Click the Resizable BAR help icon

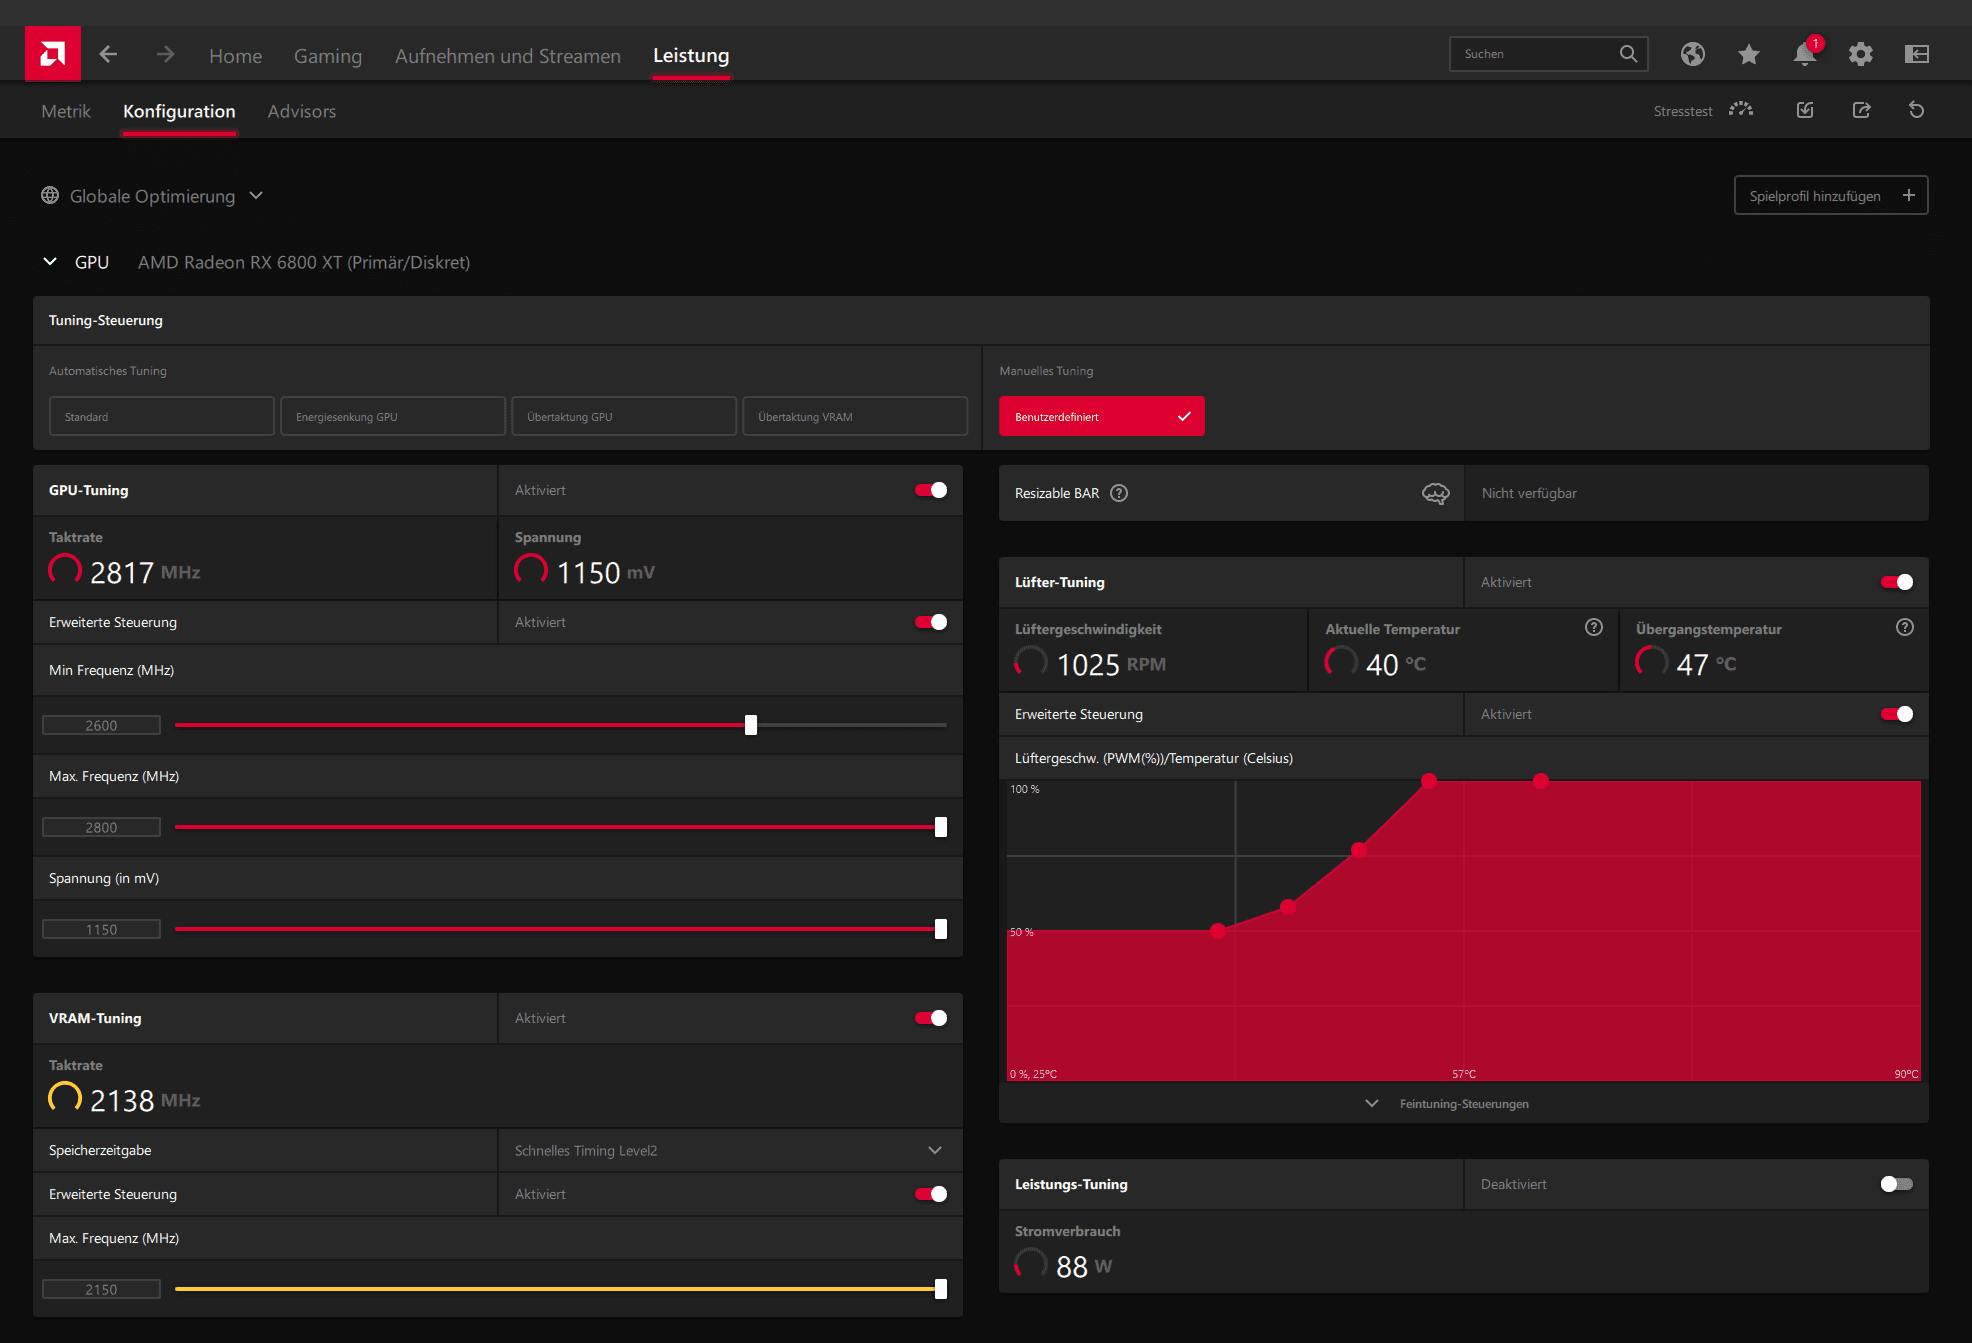pyautogui.click(x=1119, y=493)
